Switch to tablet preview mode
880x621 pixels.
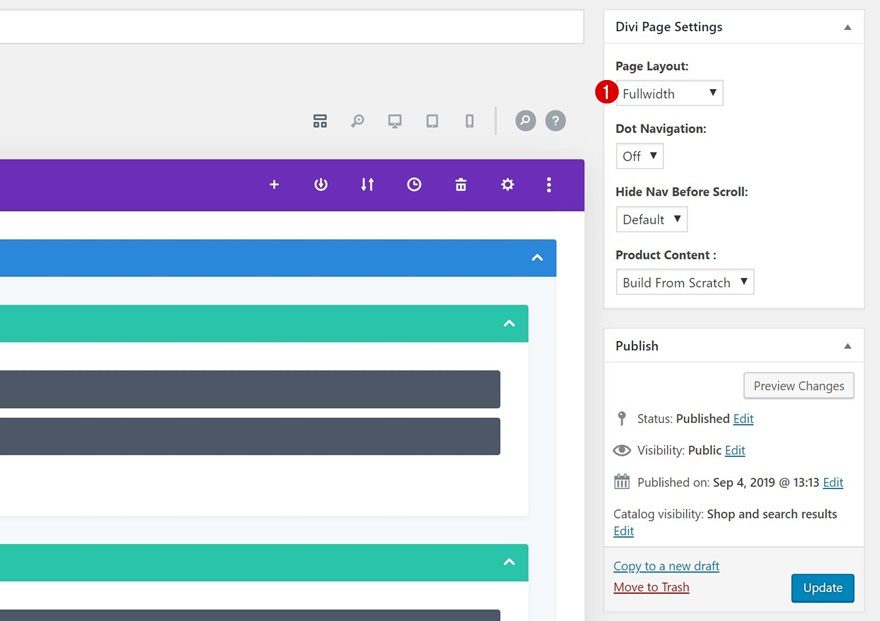pyautogui.click(x=431, y=120)
